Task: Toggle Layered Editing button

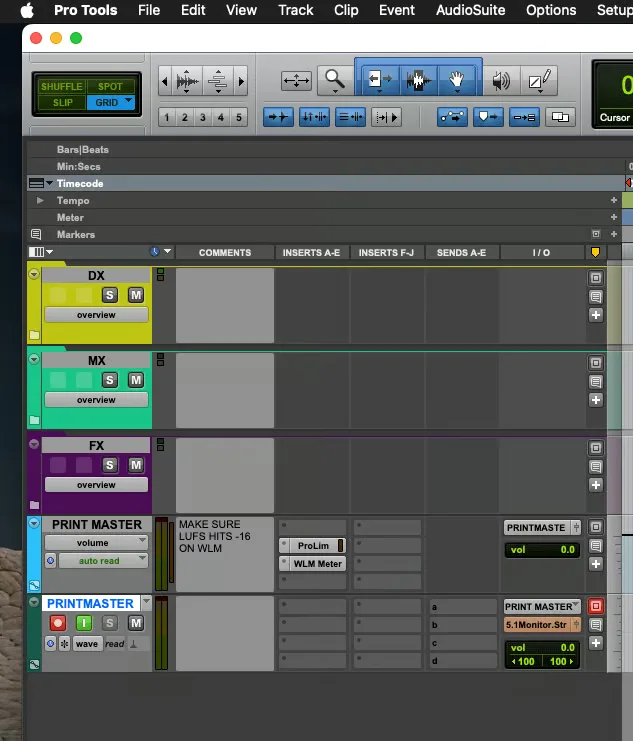Action: point(560,117)
